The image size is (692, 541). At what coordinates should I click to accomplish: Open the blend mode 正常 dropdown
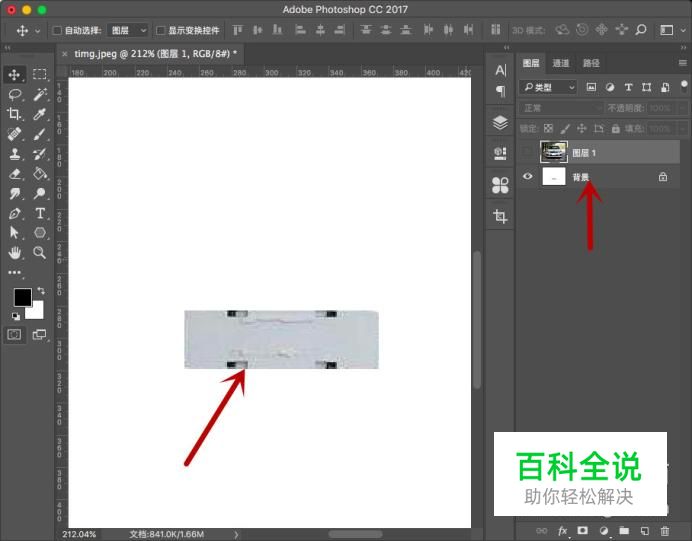click(561, 108)
